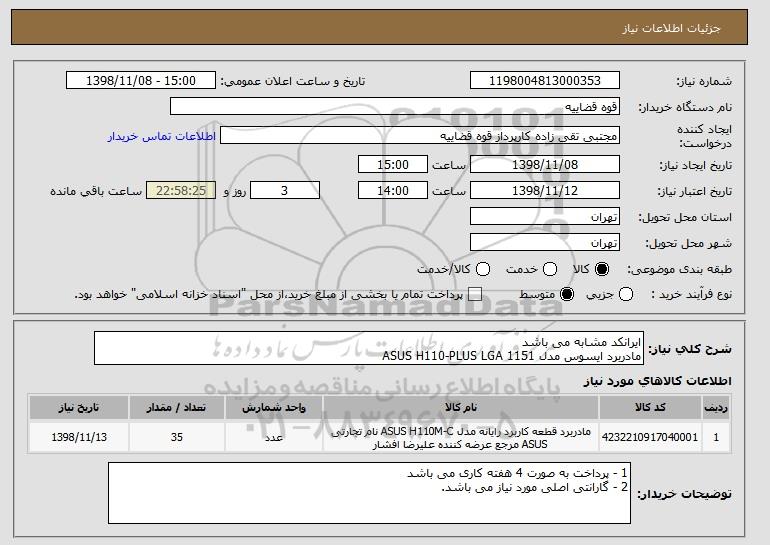
Task: Click the نام کالا column header
Action: click(x=461, y=408)
